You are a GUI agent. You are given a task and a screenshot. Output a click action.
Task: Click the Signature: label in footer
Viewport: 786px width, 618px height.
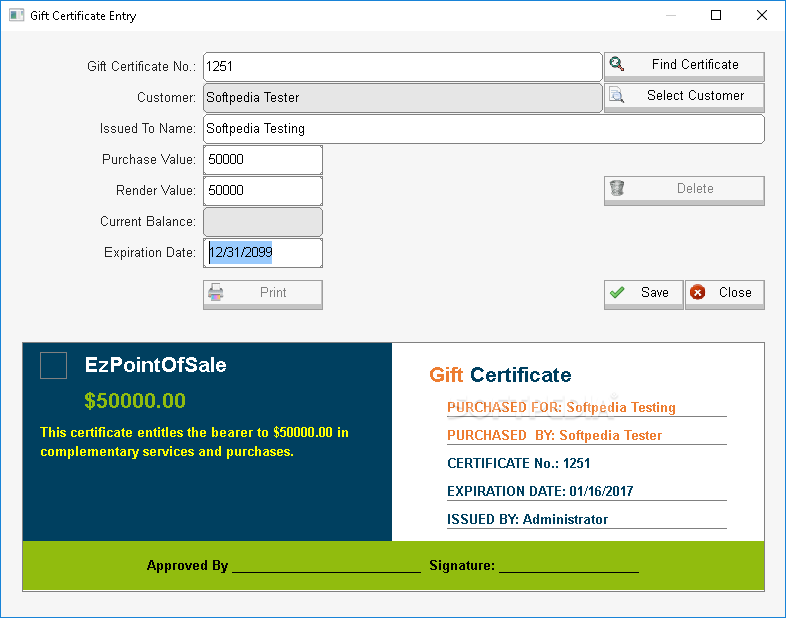(462, 565)
